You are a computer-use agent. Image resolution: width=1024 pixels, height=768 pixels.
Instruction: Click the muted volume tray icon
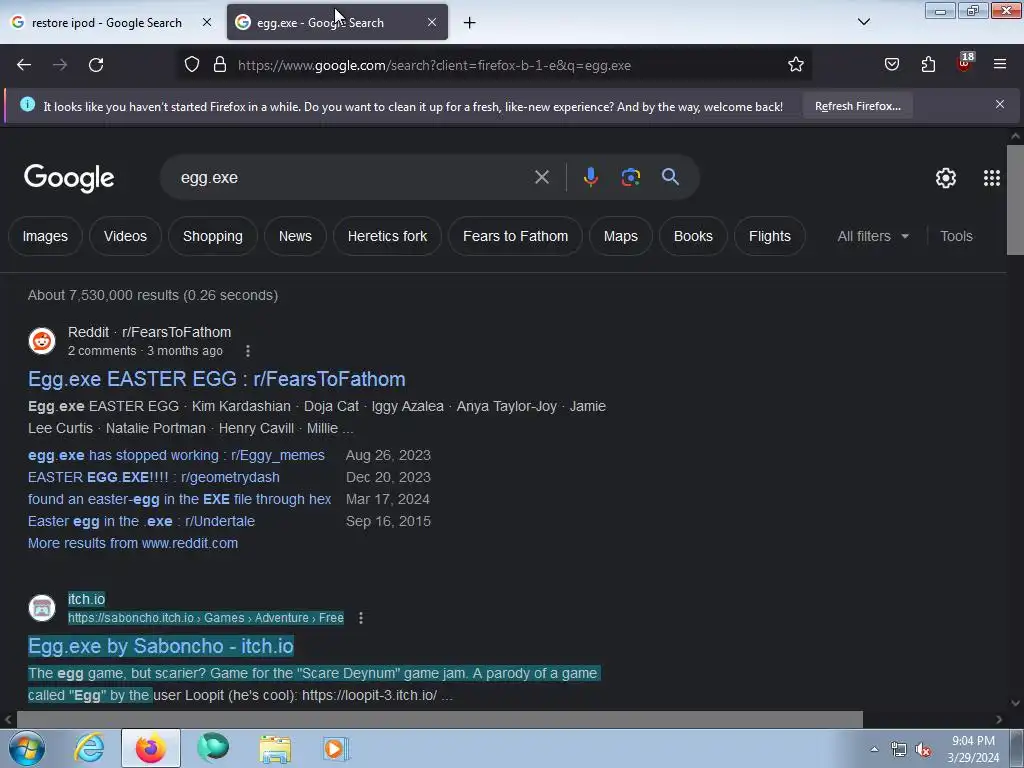[923, 750]
